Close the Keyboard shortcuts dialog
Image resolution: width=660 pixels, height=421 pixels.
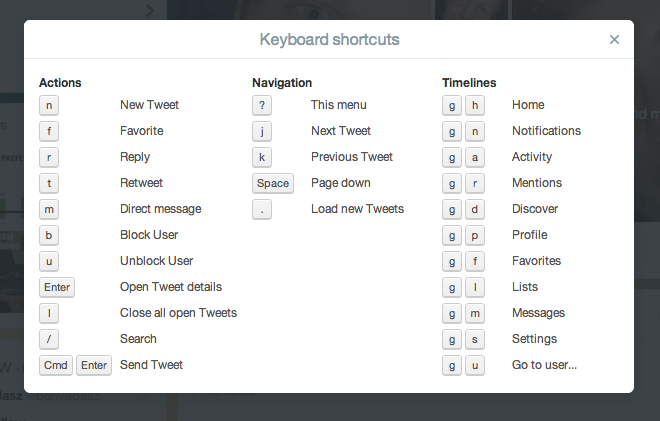coord(614,40)
